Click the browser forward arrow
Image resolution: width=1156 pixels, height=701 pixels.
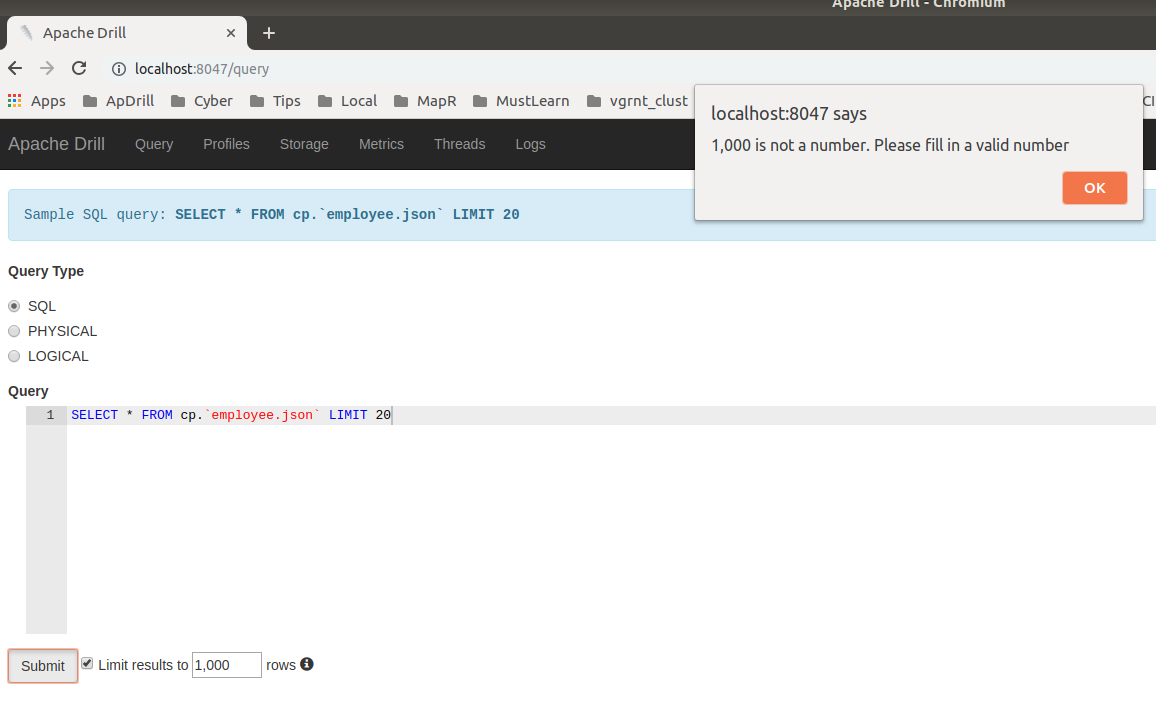pos(47,69)
